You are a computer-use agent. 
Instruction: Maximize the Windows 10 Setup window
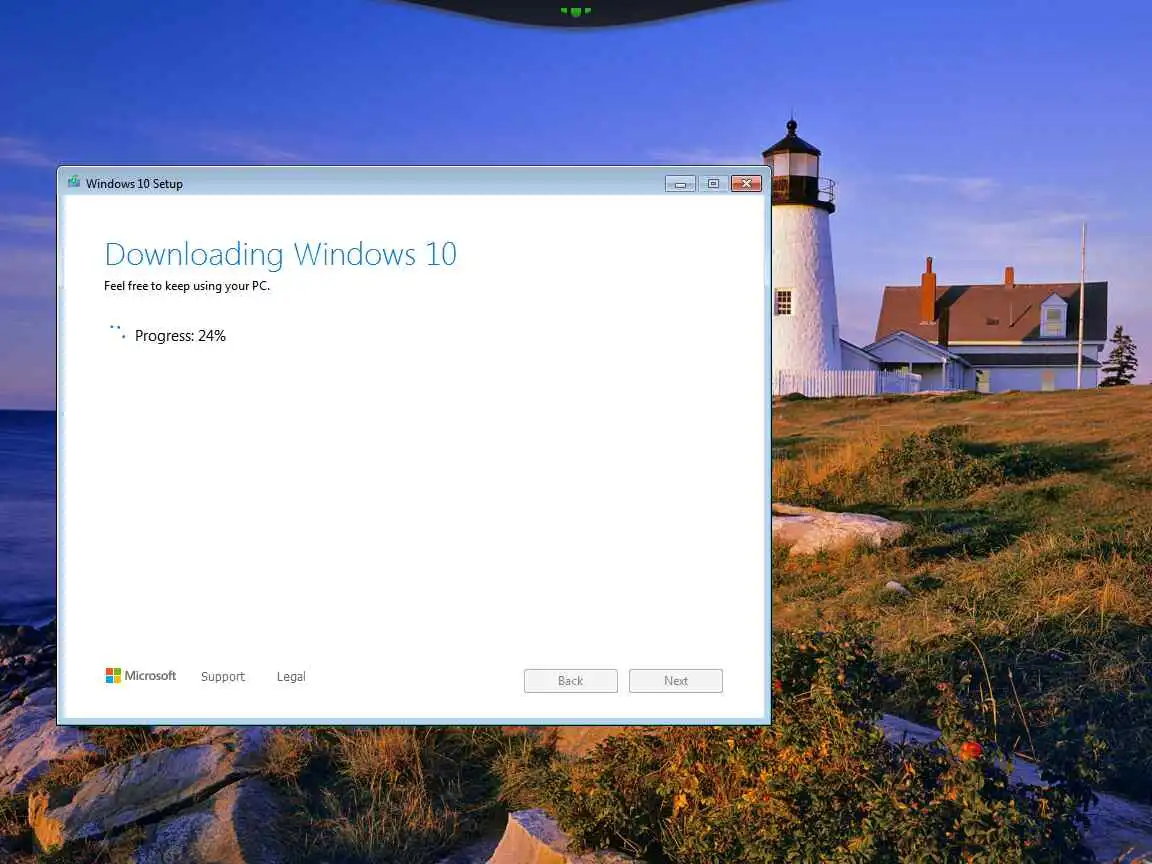[713, 184]
